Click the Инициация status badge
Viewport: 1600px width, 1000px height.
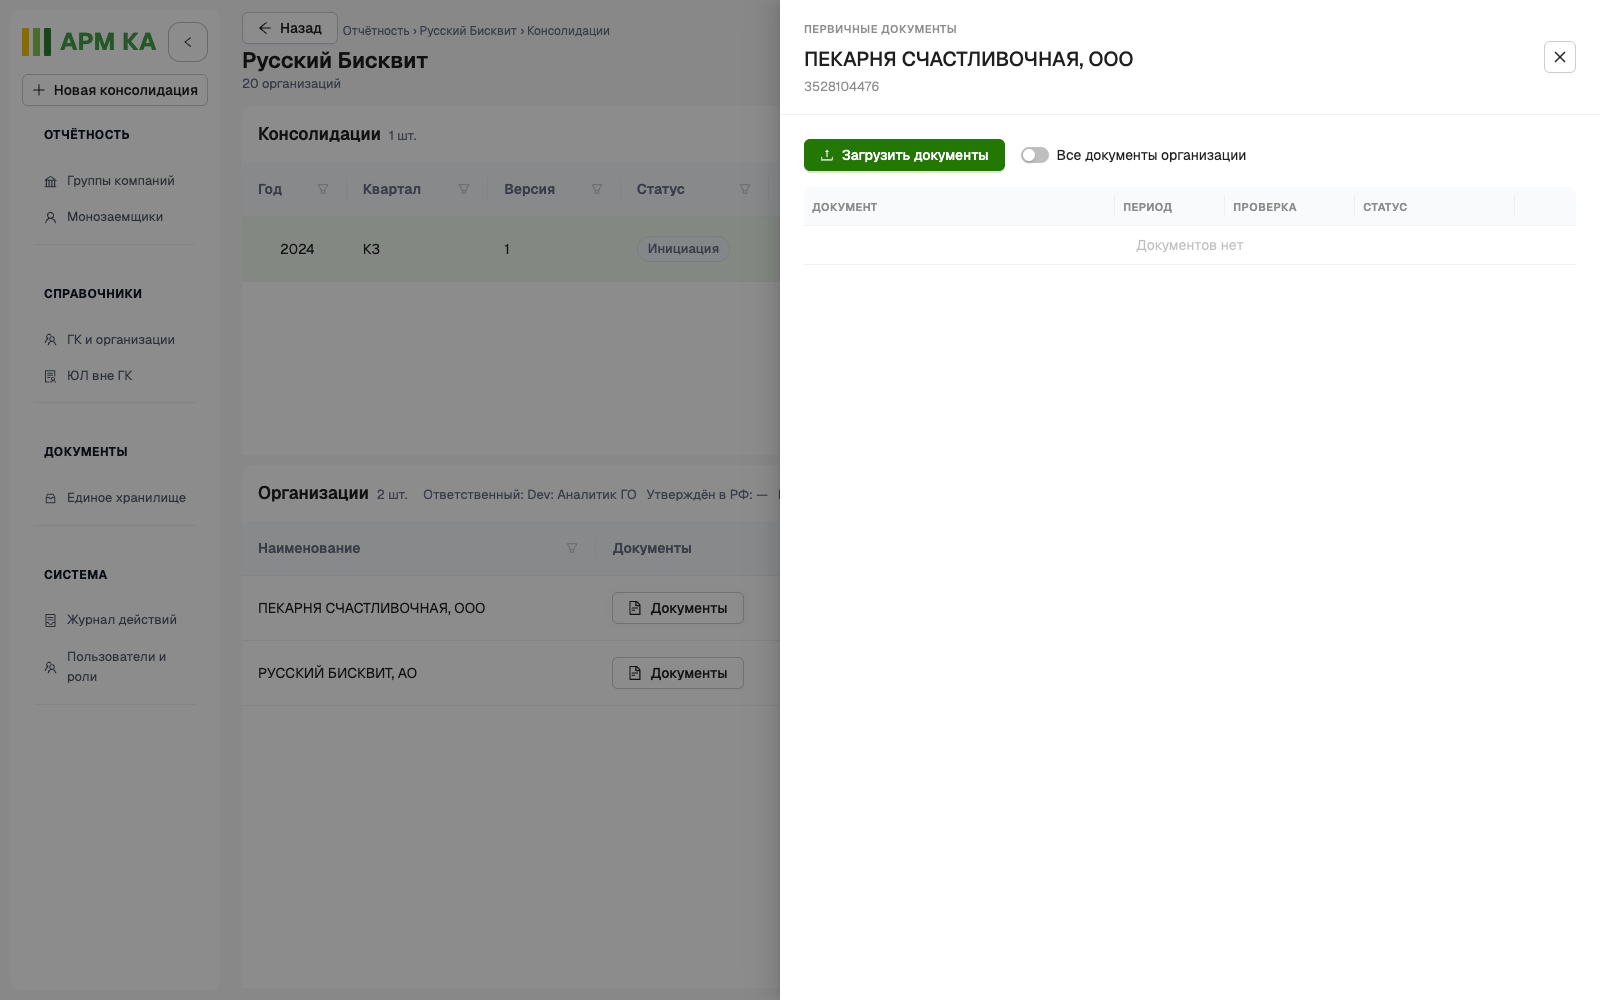tap(683, 249)
